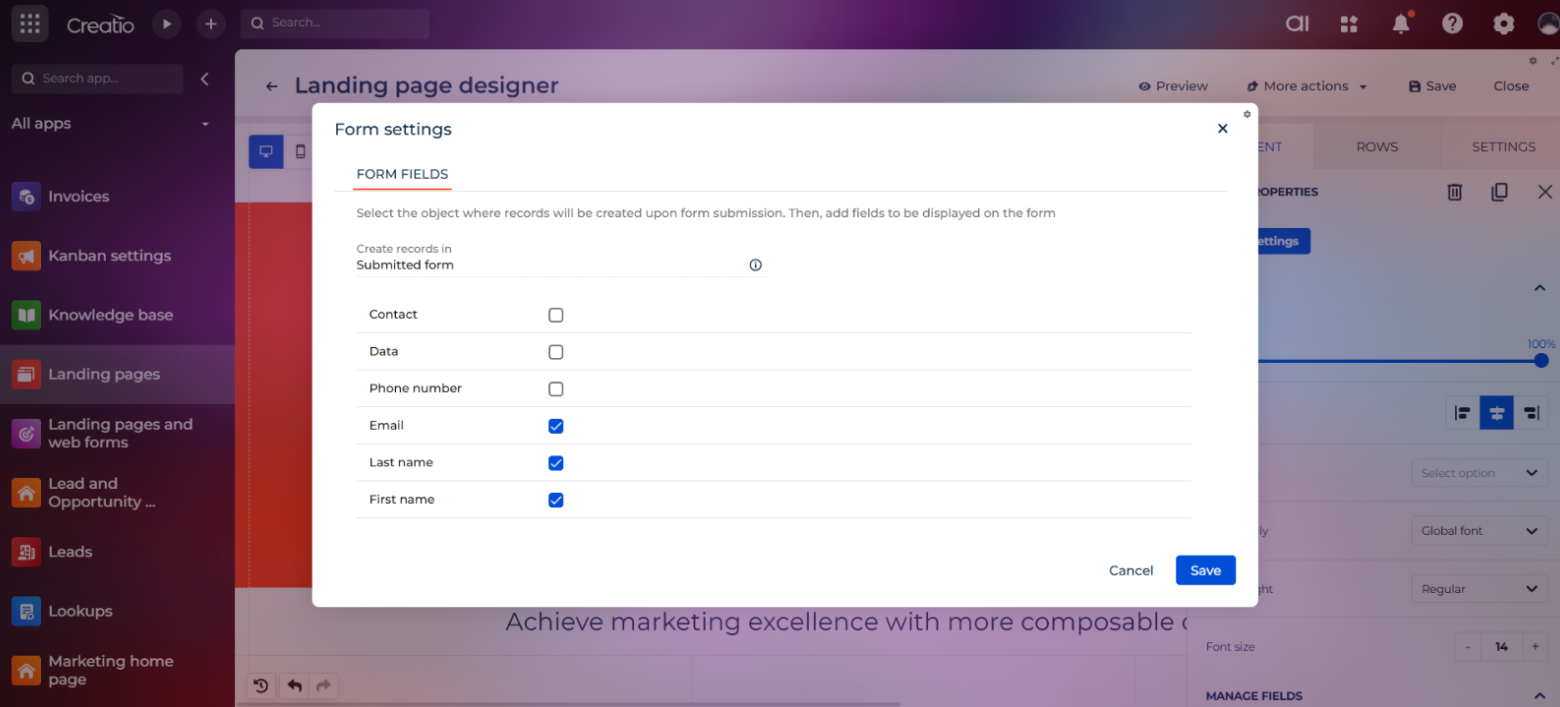
Task: Open the help question mark icon
Action: coord(1452,24)
